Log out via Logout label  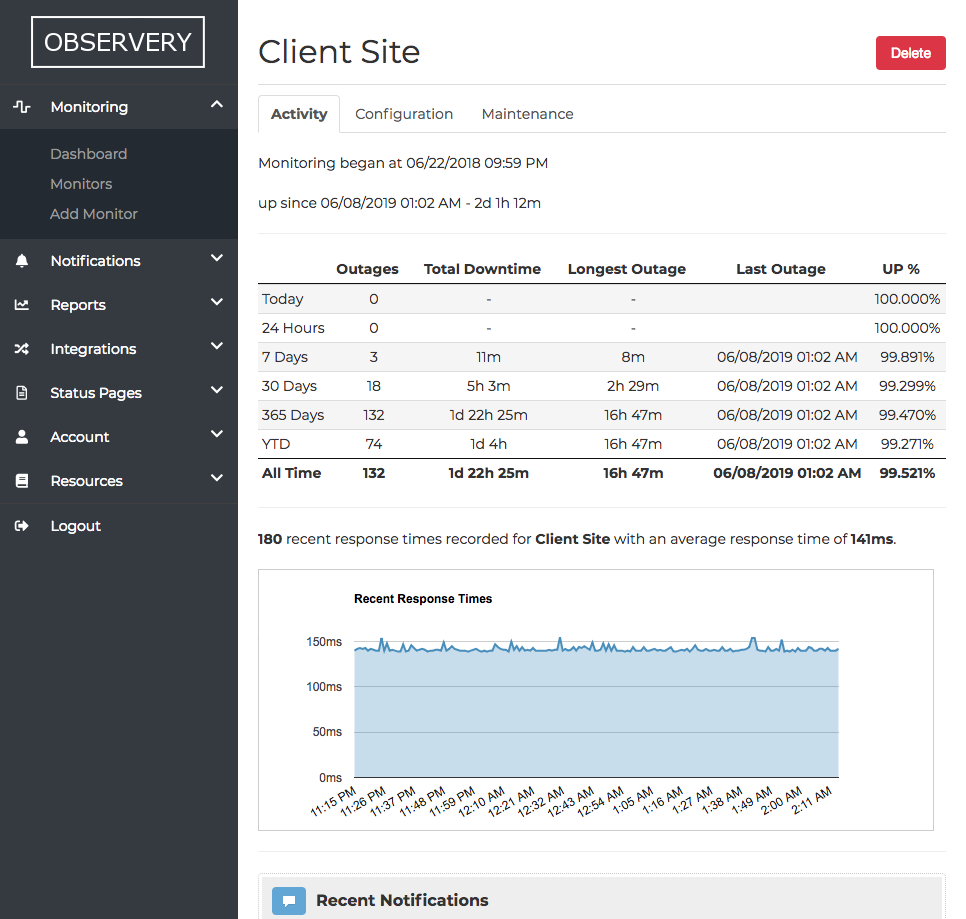(x=76, y=525)
